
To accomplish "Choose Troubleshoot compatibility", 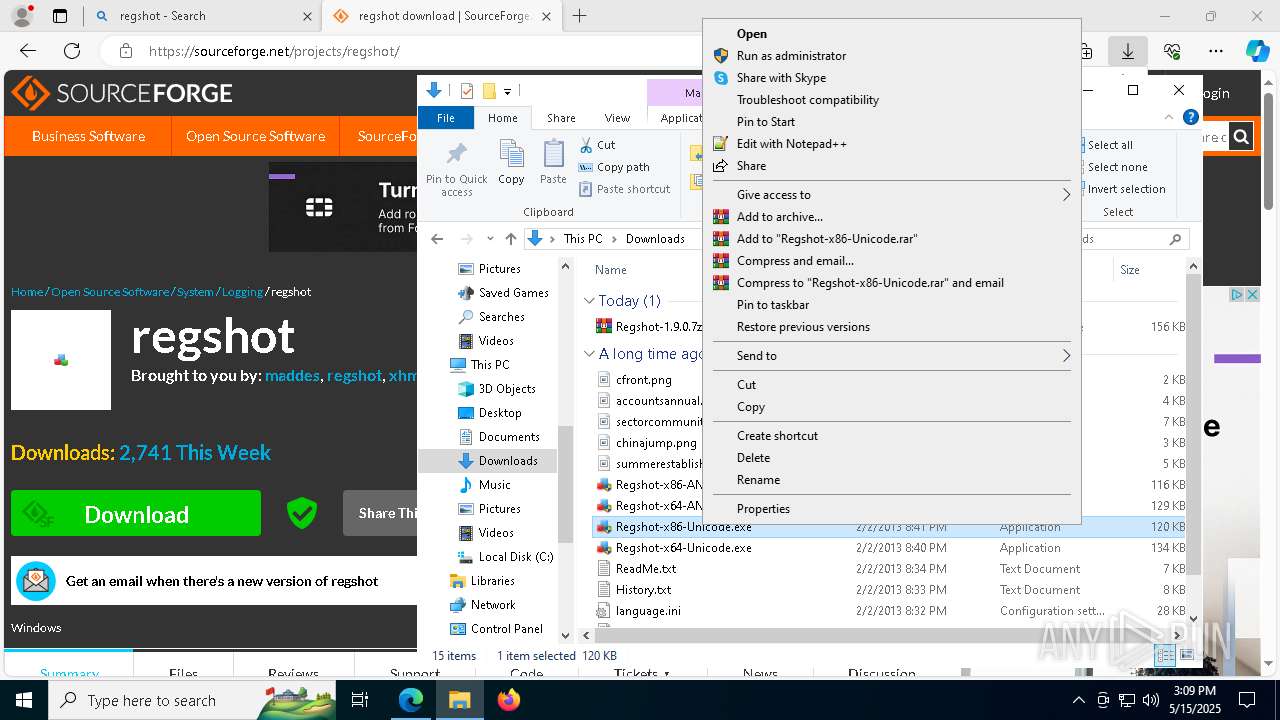I will pyautogui.click(x=808, y=100).
